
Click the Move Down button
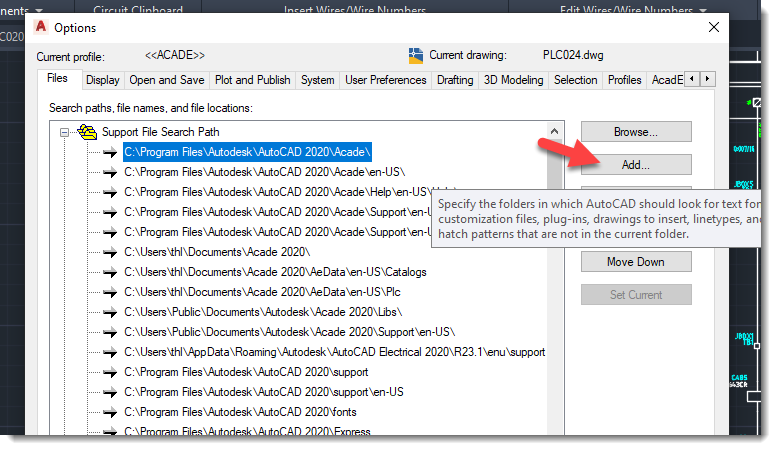point(636,262)
